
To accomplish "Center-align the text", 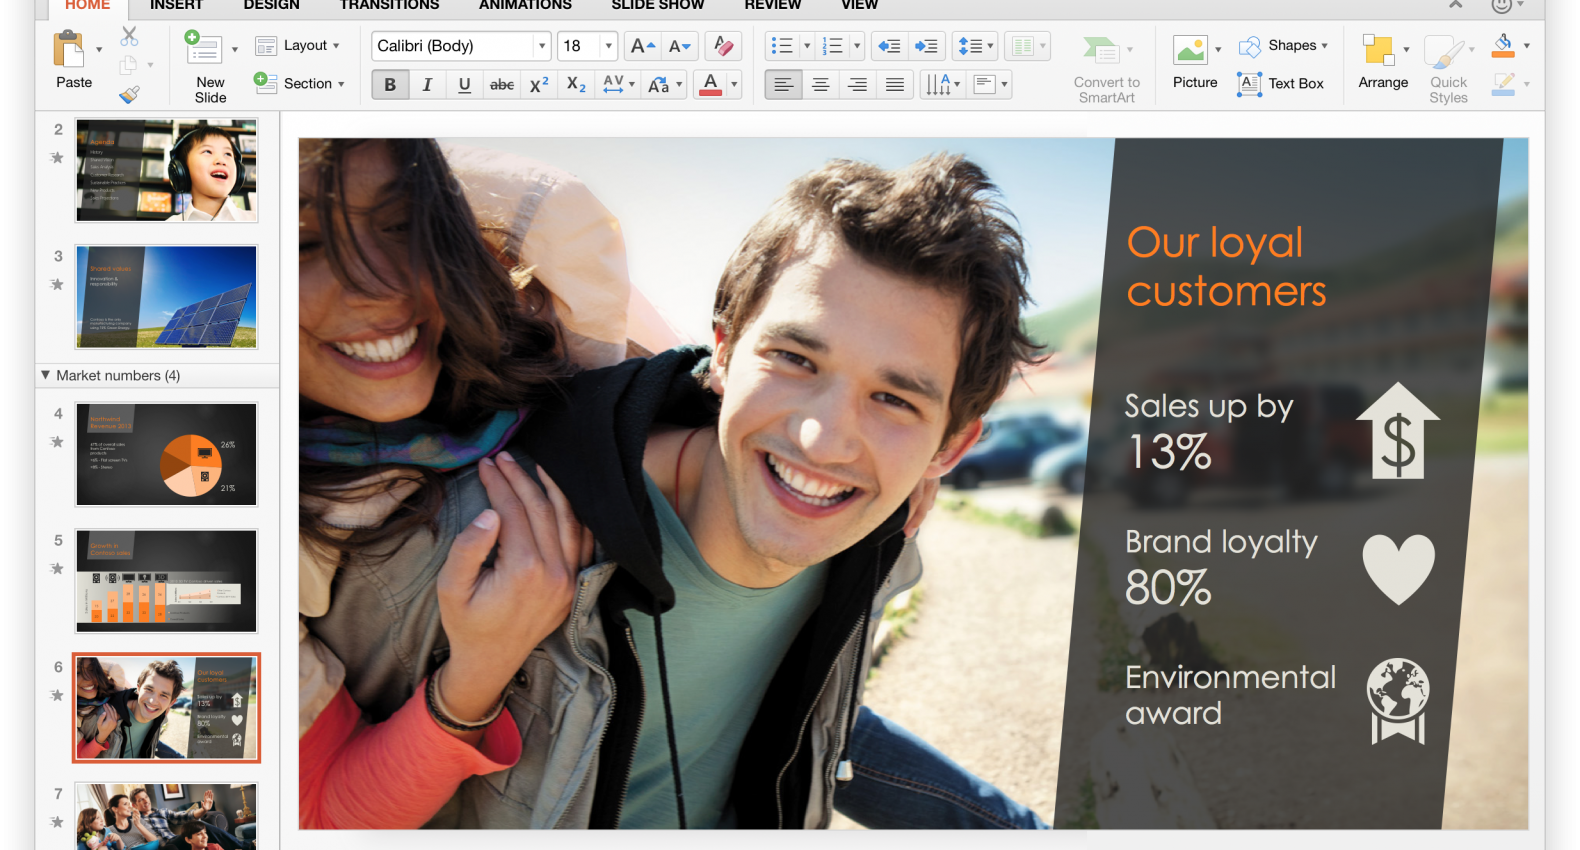I will [820, 85].
